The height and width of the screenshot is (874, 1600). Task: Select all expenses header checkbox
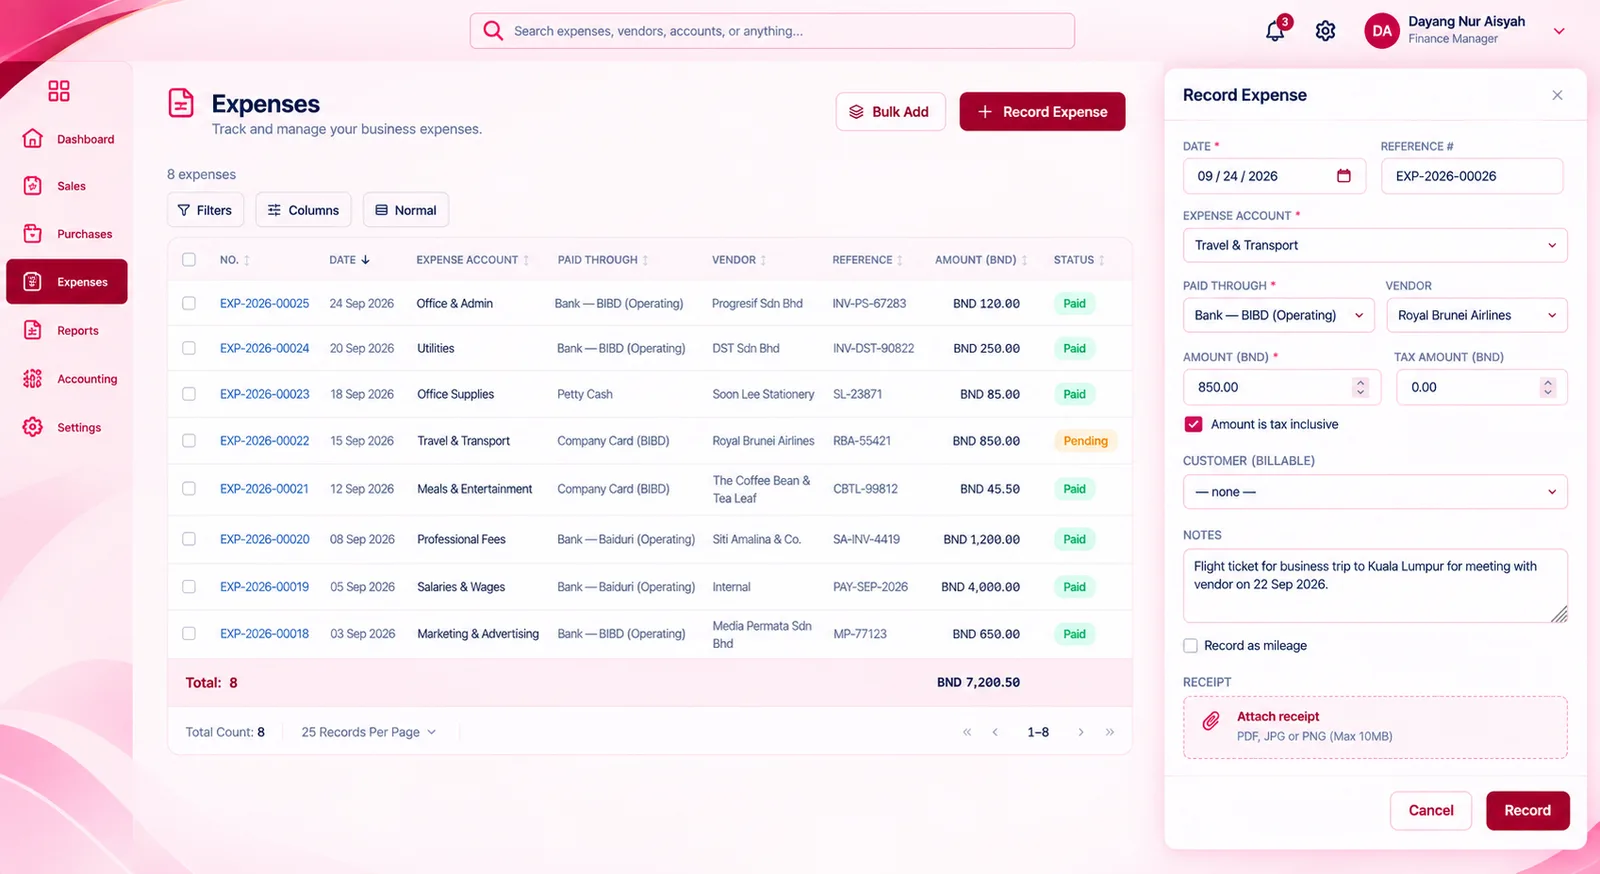[189, 260]
